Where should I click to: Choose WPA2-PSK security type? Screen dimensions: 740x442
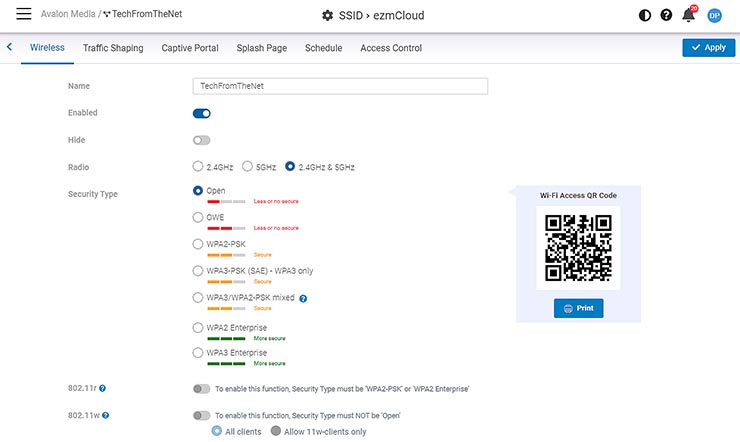198,244
